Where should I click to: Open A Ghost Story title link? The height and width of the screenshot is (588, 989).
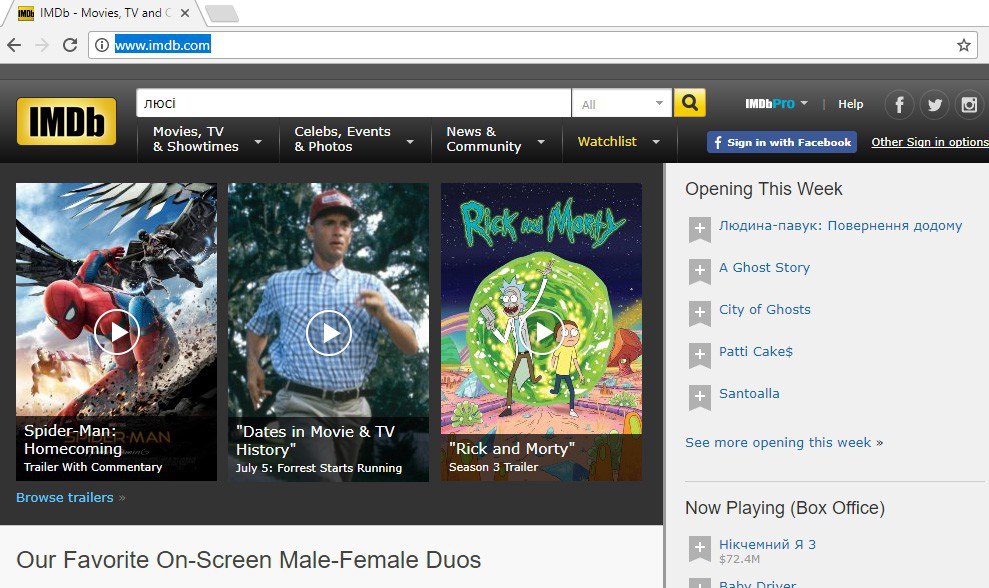click(x=764, y=268)
